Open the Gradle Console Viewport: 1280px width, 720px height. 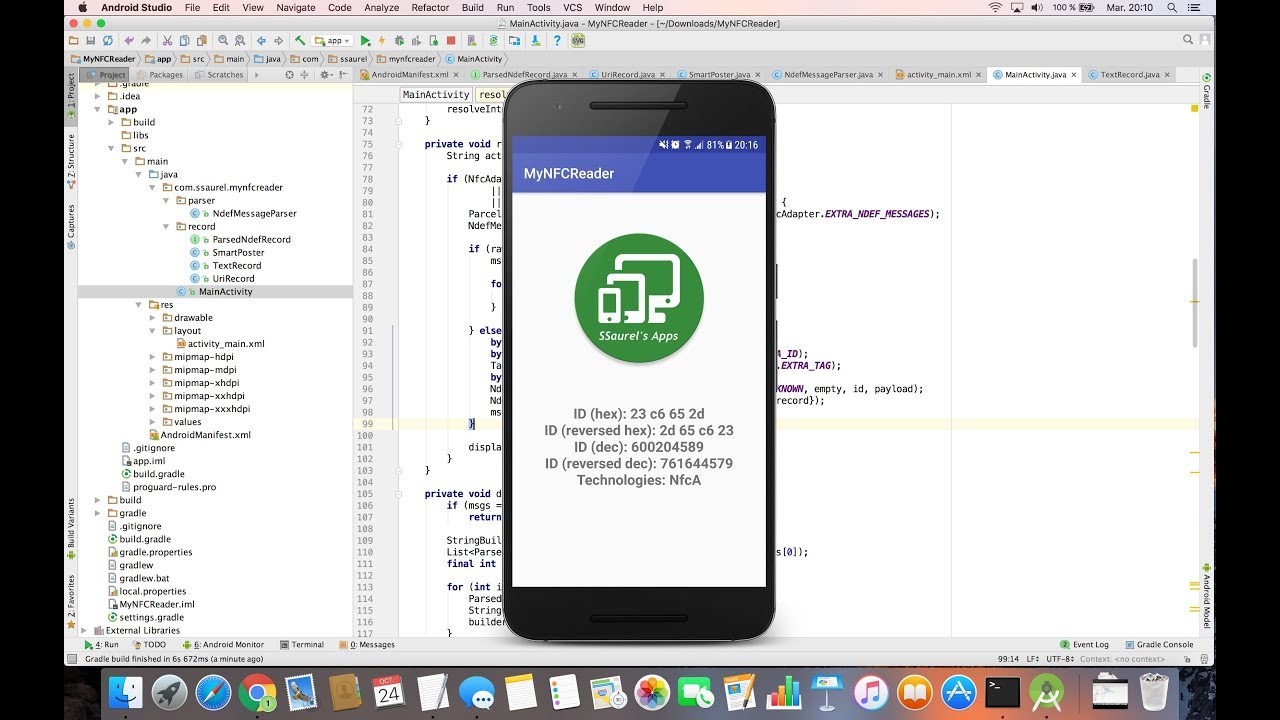(1159, 645)
